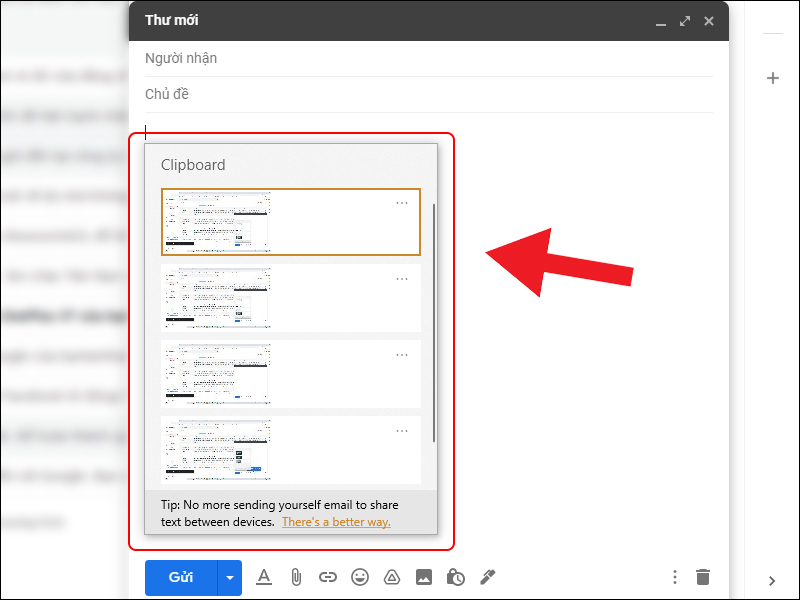Screen dimensions: 800x600
Task: Open the first clipboard item's ellipsis menu
Action: pyautogui.click(x=402, y=203)
